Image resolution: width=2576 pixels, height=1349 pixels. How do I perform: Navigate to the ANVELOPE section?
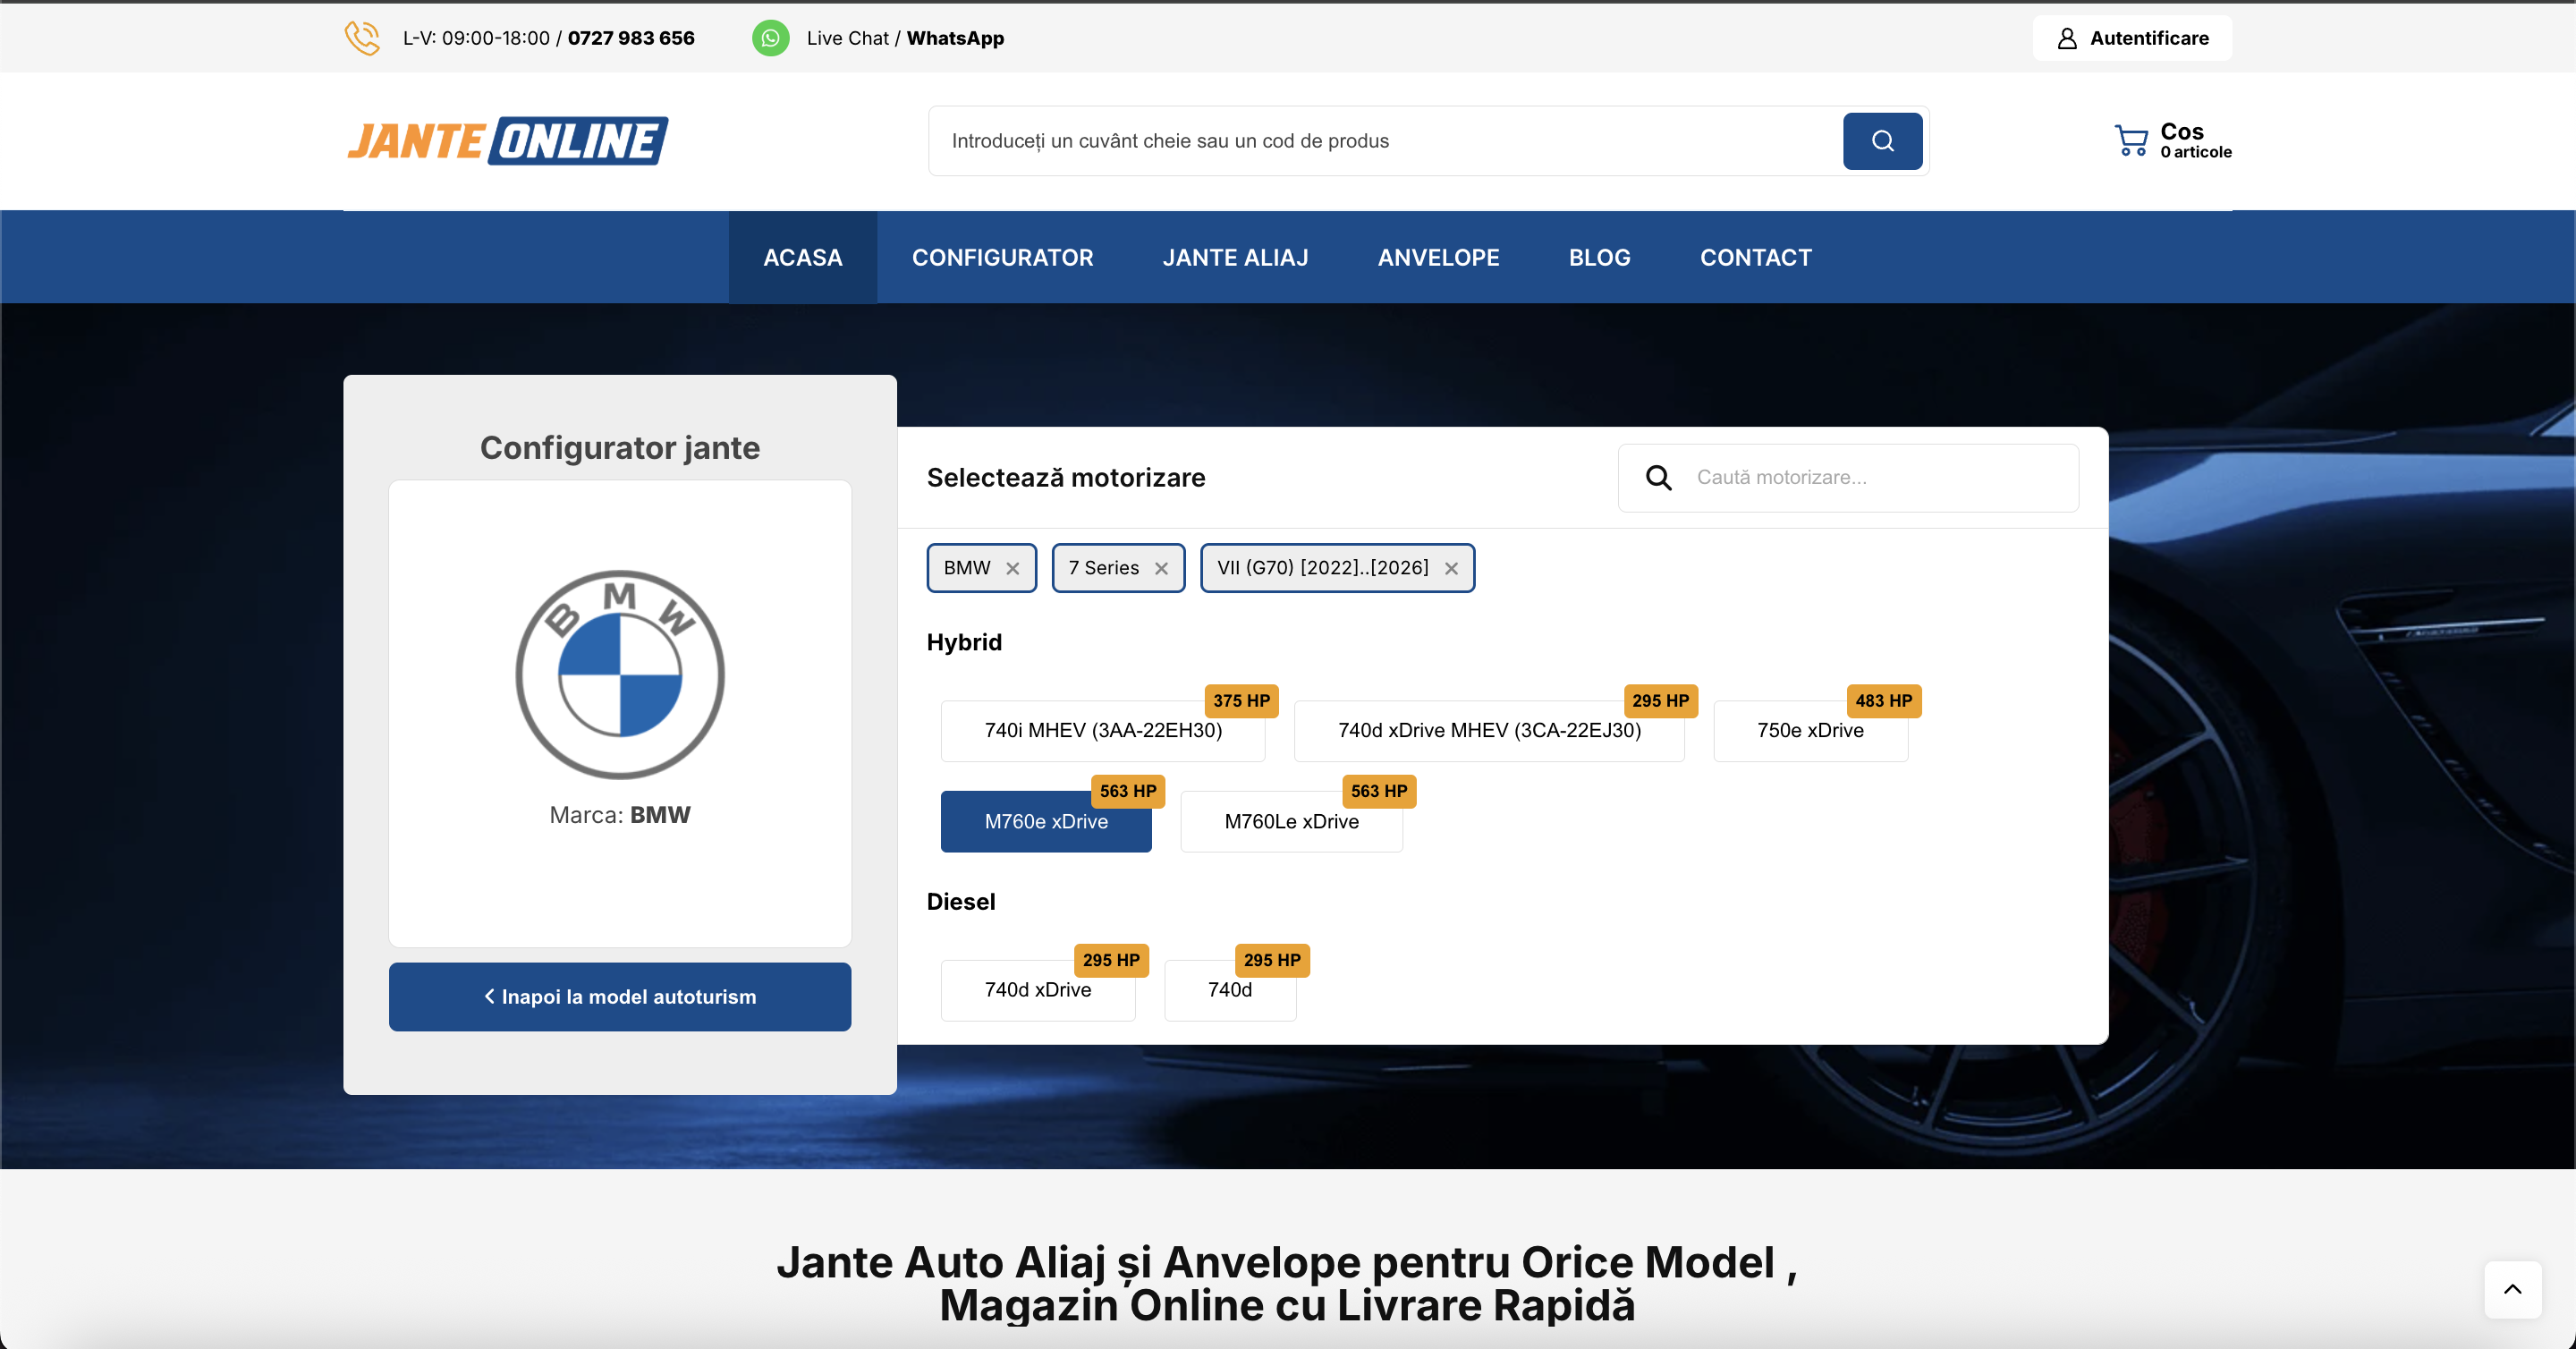pyautogui.click(x=1438, y=257)
